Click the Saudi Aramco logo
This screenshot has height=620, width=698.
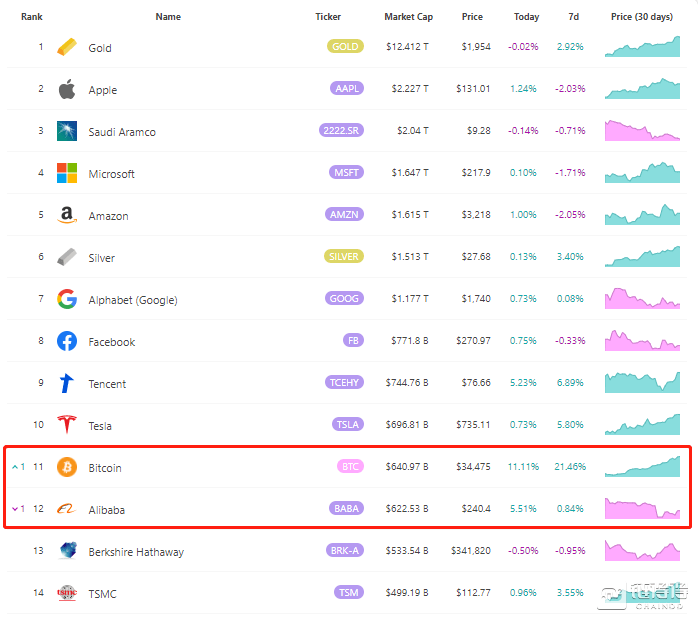67,131
